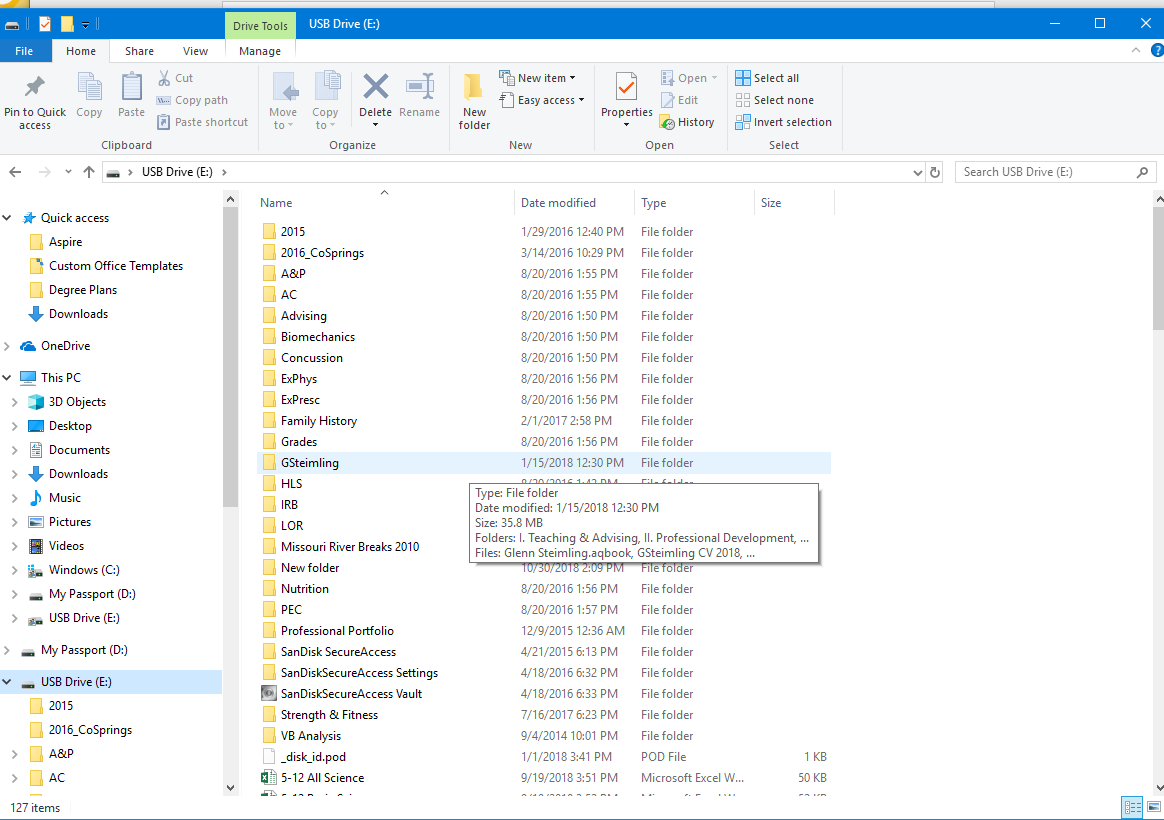Screen dimensions: 1164x820
Task: Click the Help question mark icon
Action: [1157, 50]
